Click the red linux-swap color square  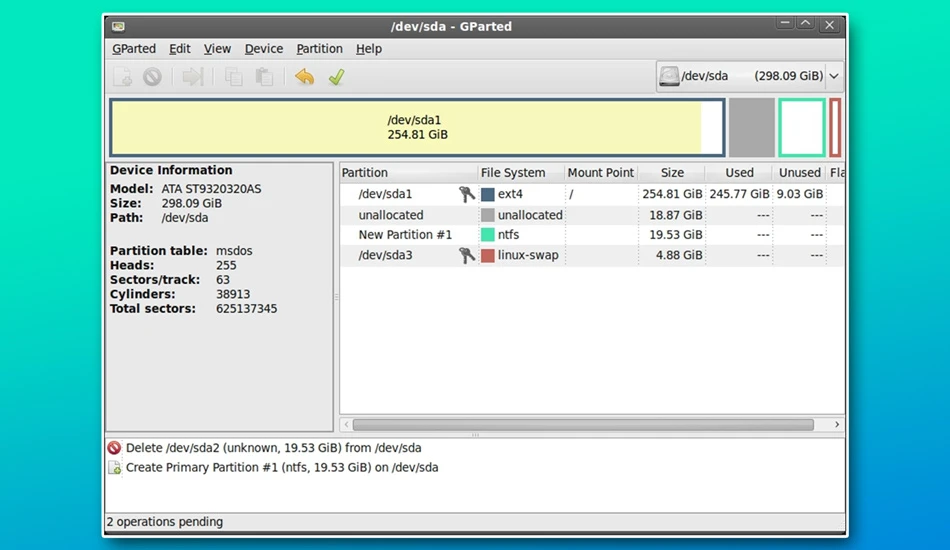pyautogui.click(x=488, y=255)
